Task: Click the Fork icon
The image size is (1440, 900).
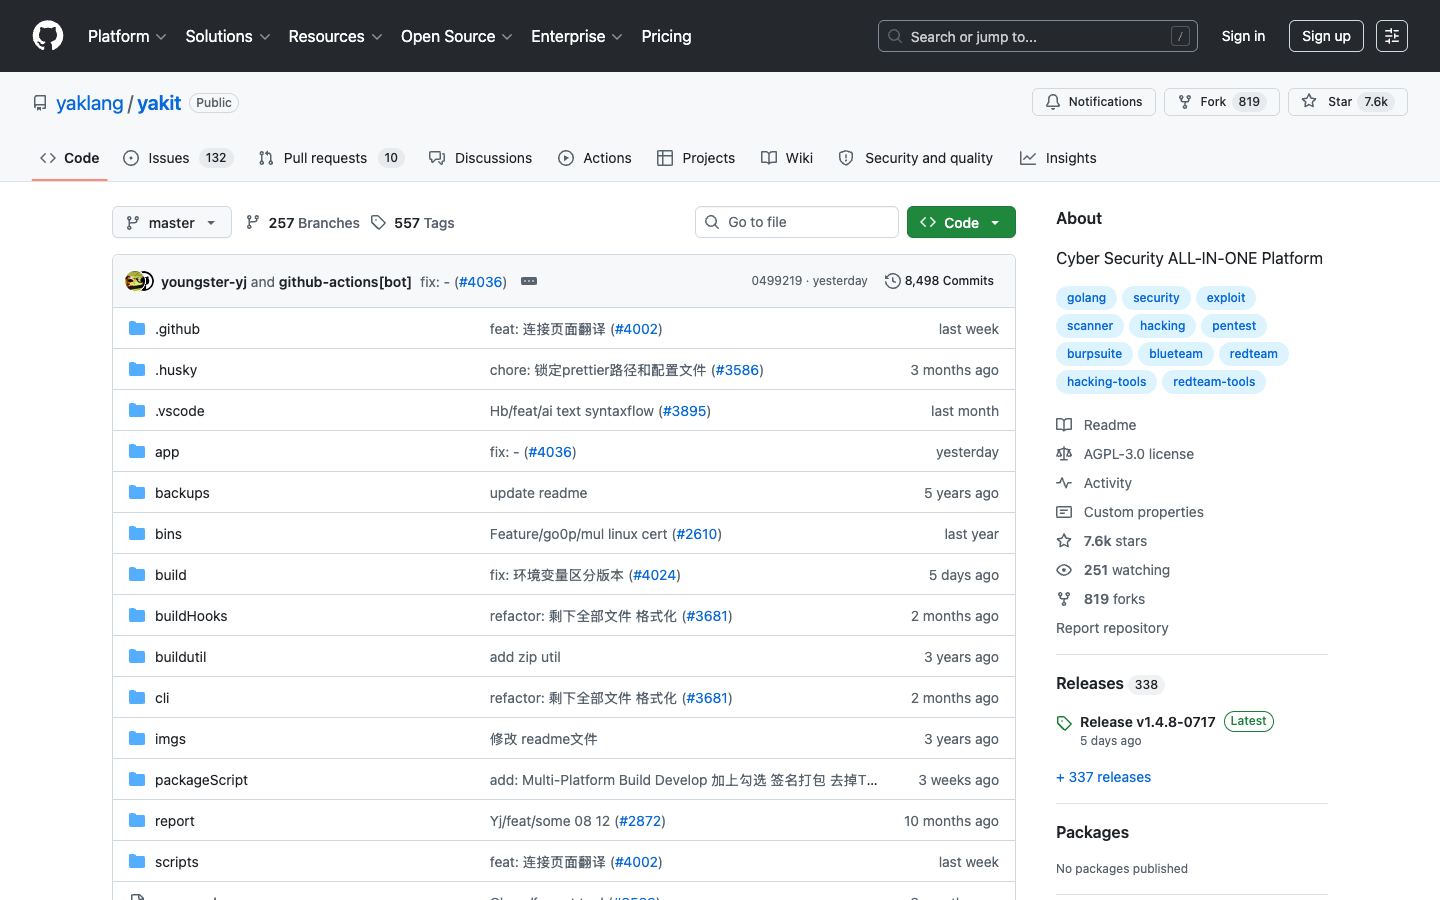Action: pyautogui.click(x=1185, y=102)
